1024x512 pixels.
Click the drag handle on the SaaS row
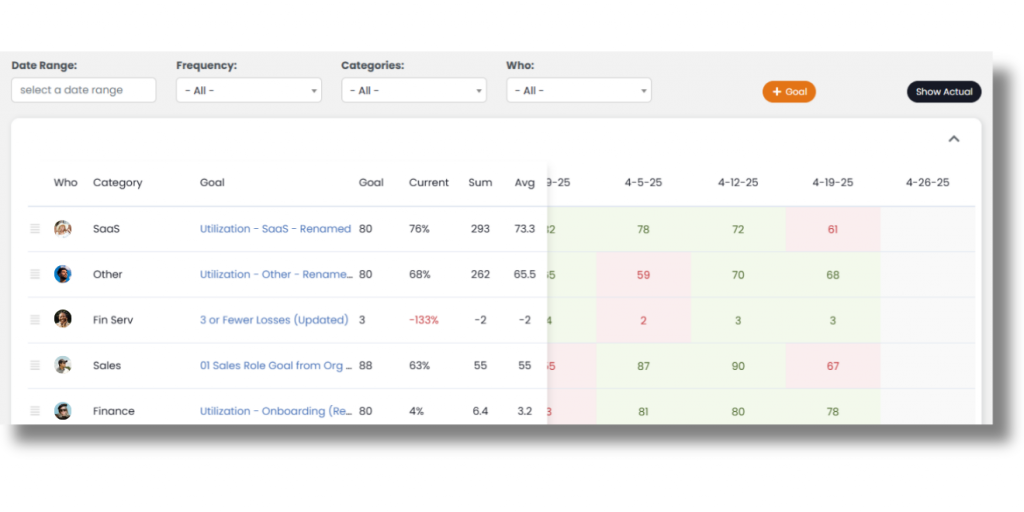[35, 229]
